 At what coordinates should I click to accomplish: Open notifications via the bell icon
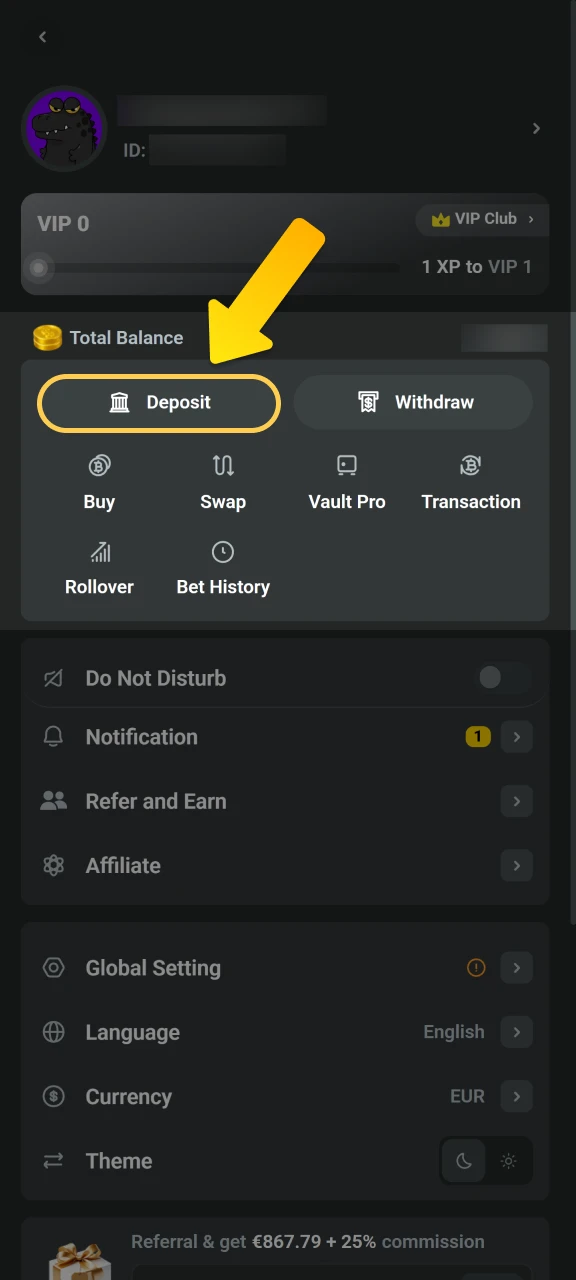(x=53, y=737)
